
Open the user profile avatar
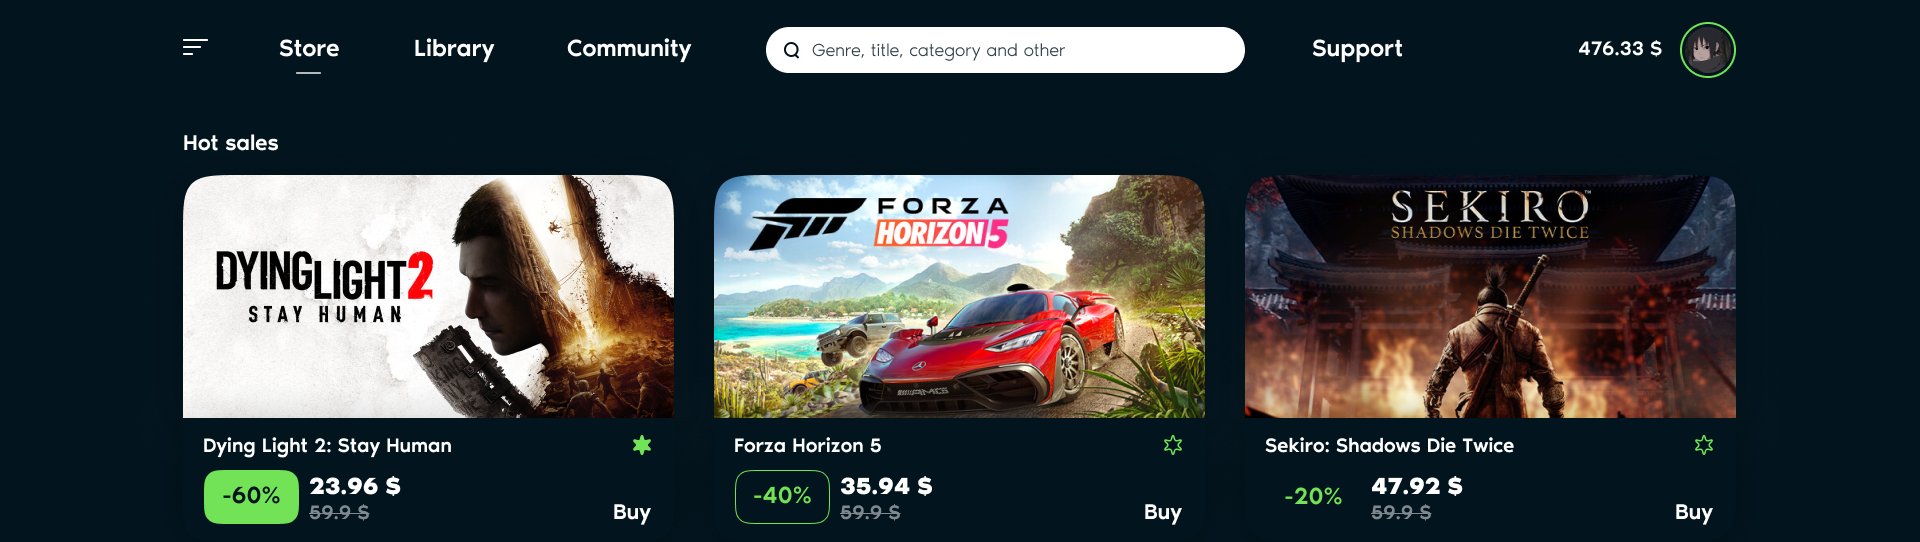(1707, 50)
